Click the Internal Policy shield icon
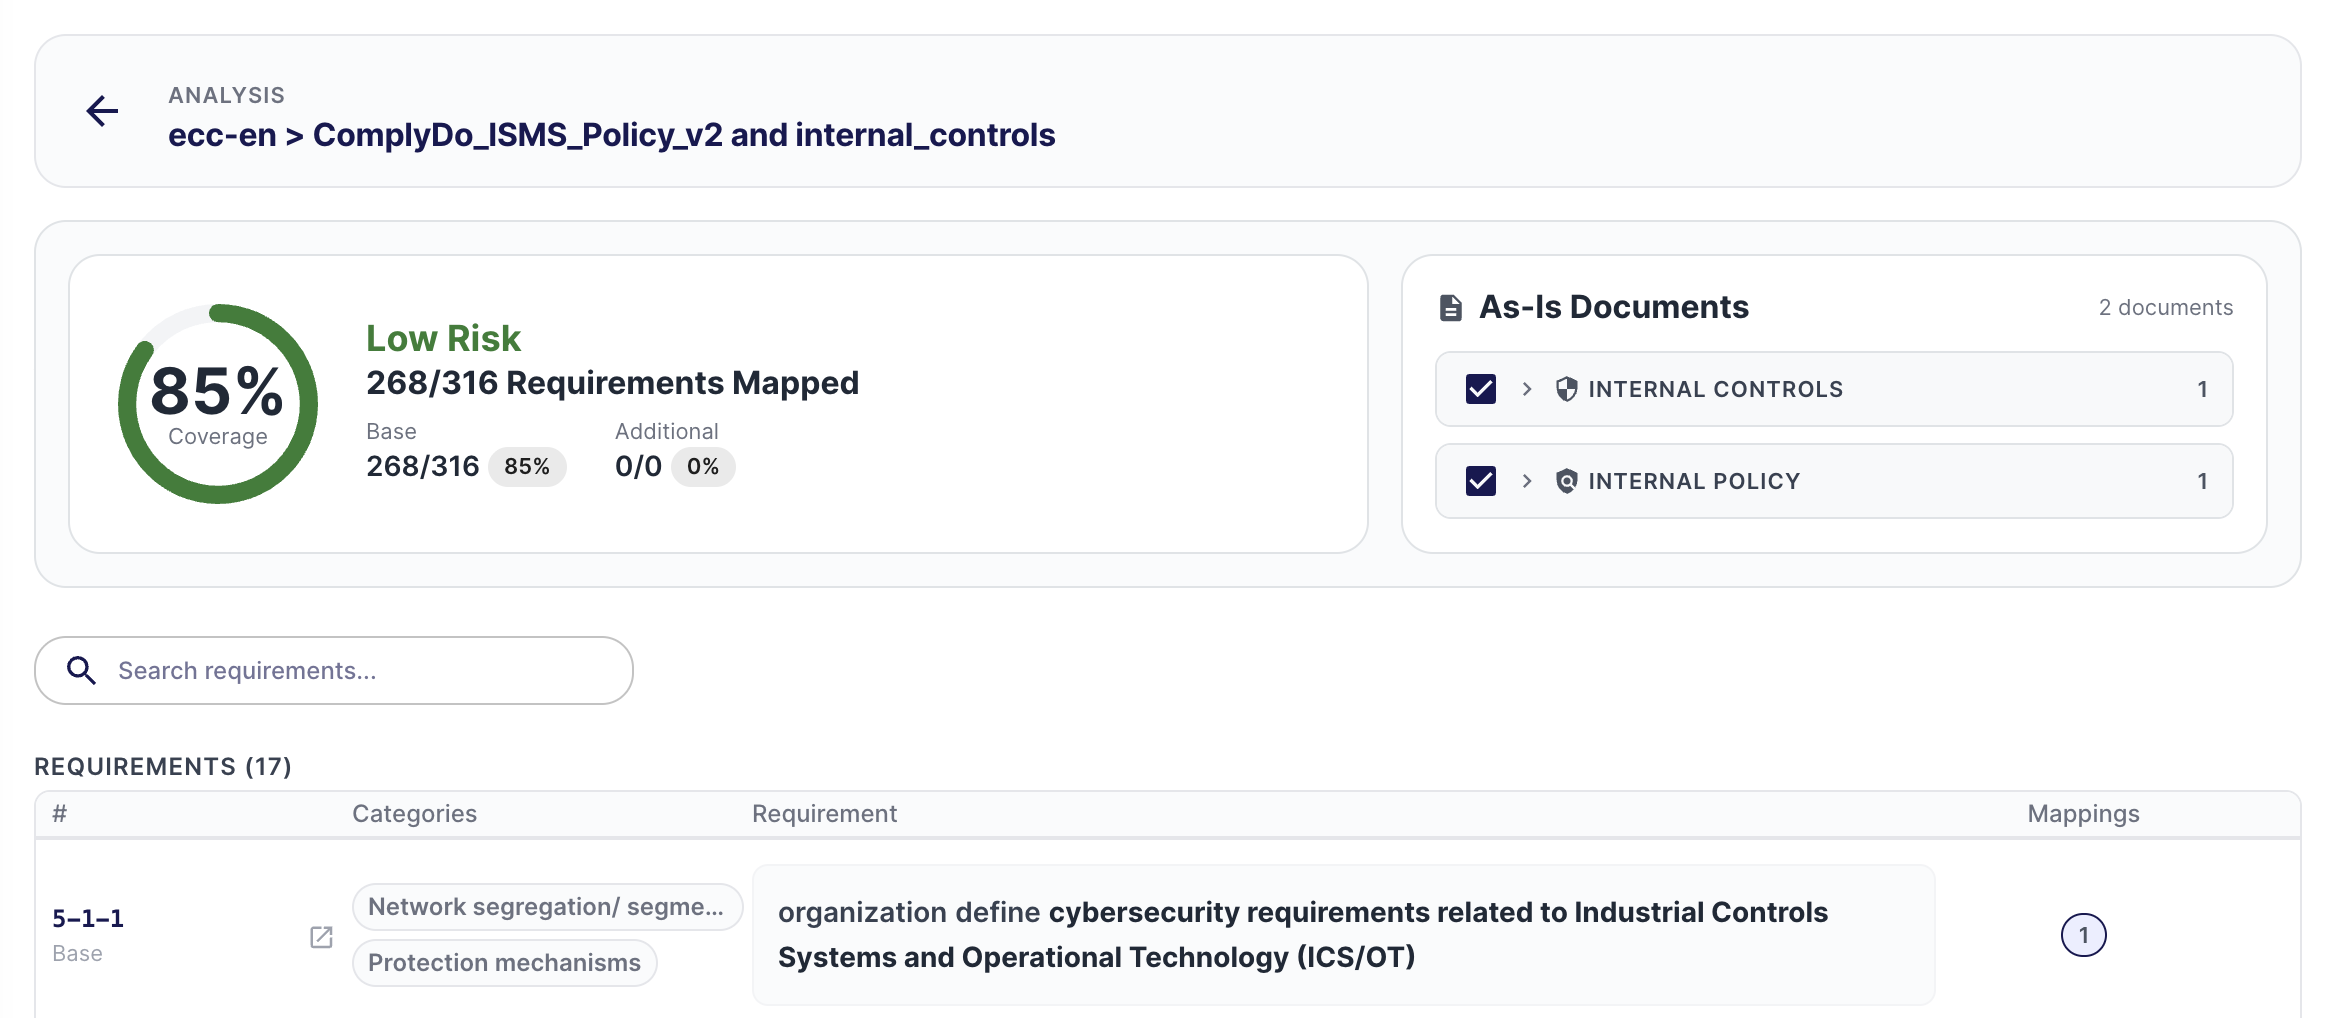The height and width of the screenshot is (1018, 2336). tap(1566, 481)
